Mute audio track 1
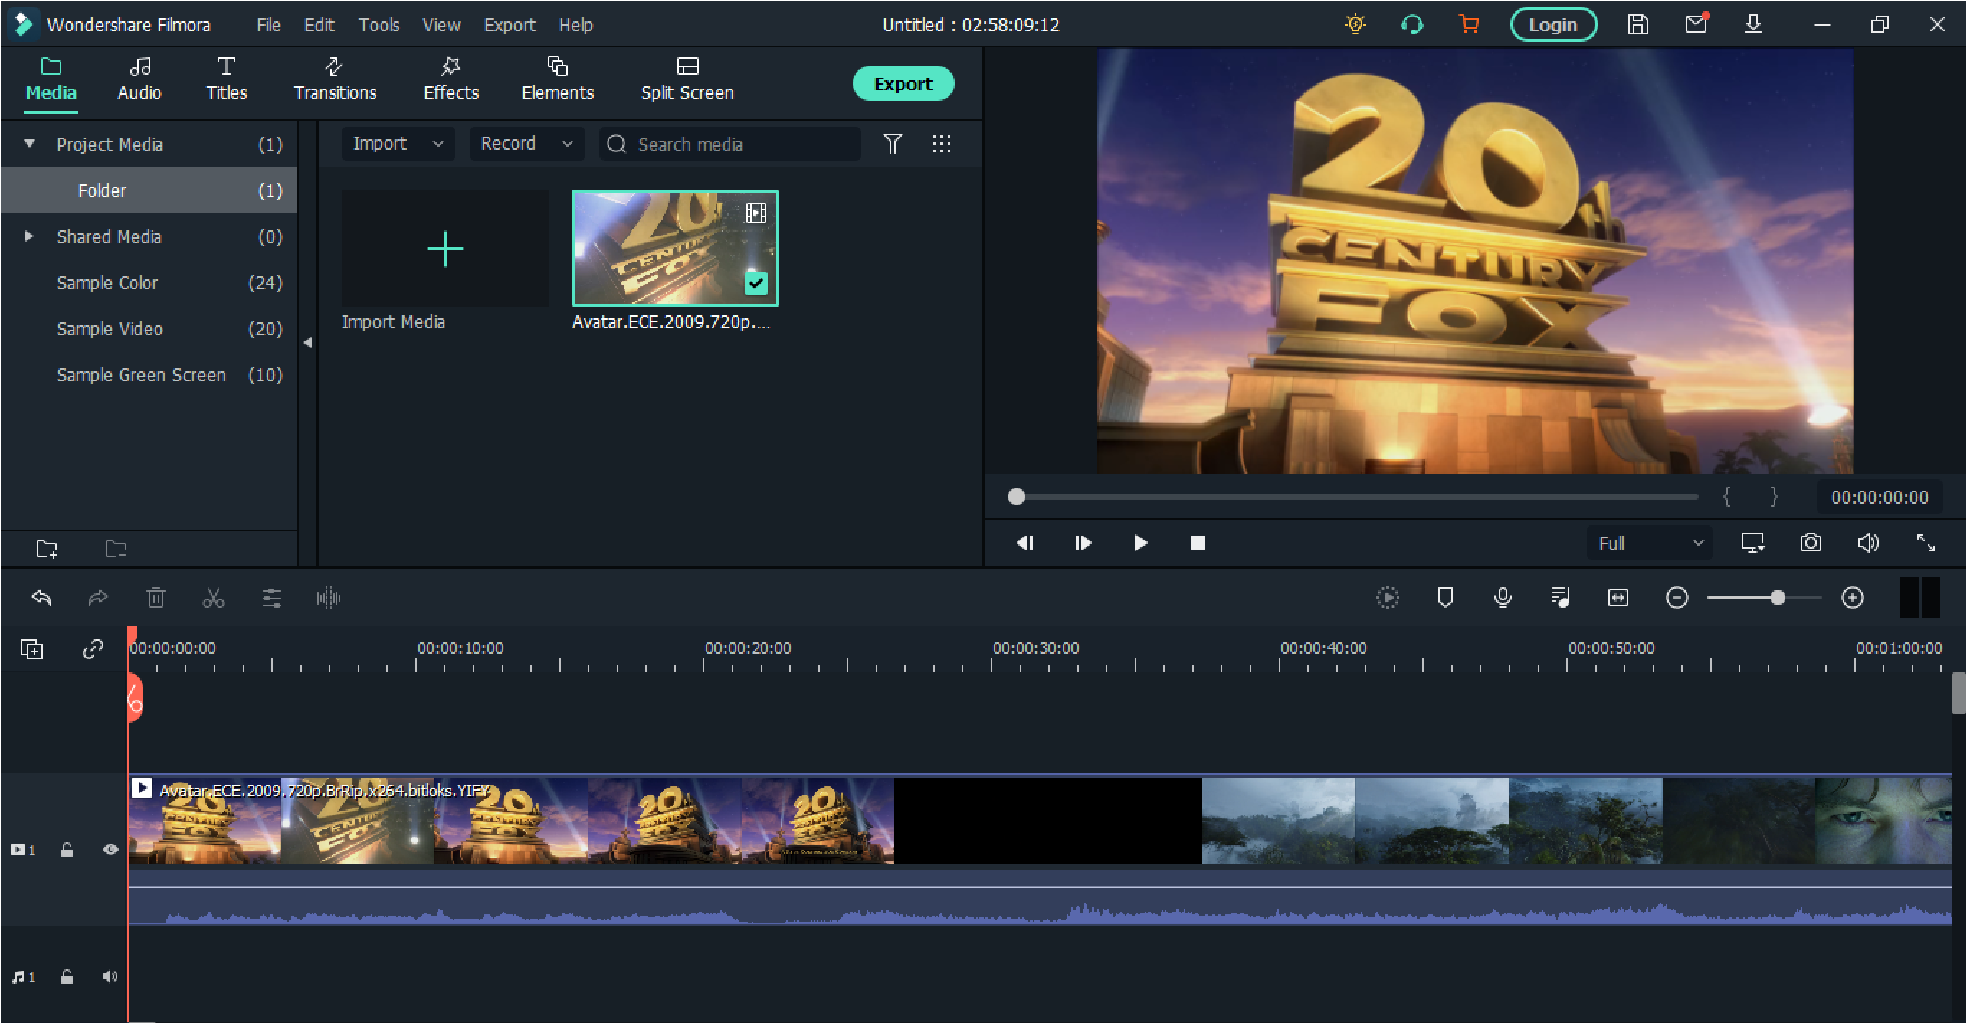1966x1023 pixels. [110, 977]
